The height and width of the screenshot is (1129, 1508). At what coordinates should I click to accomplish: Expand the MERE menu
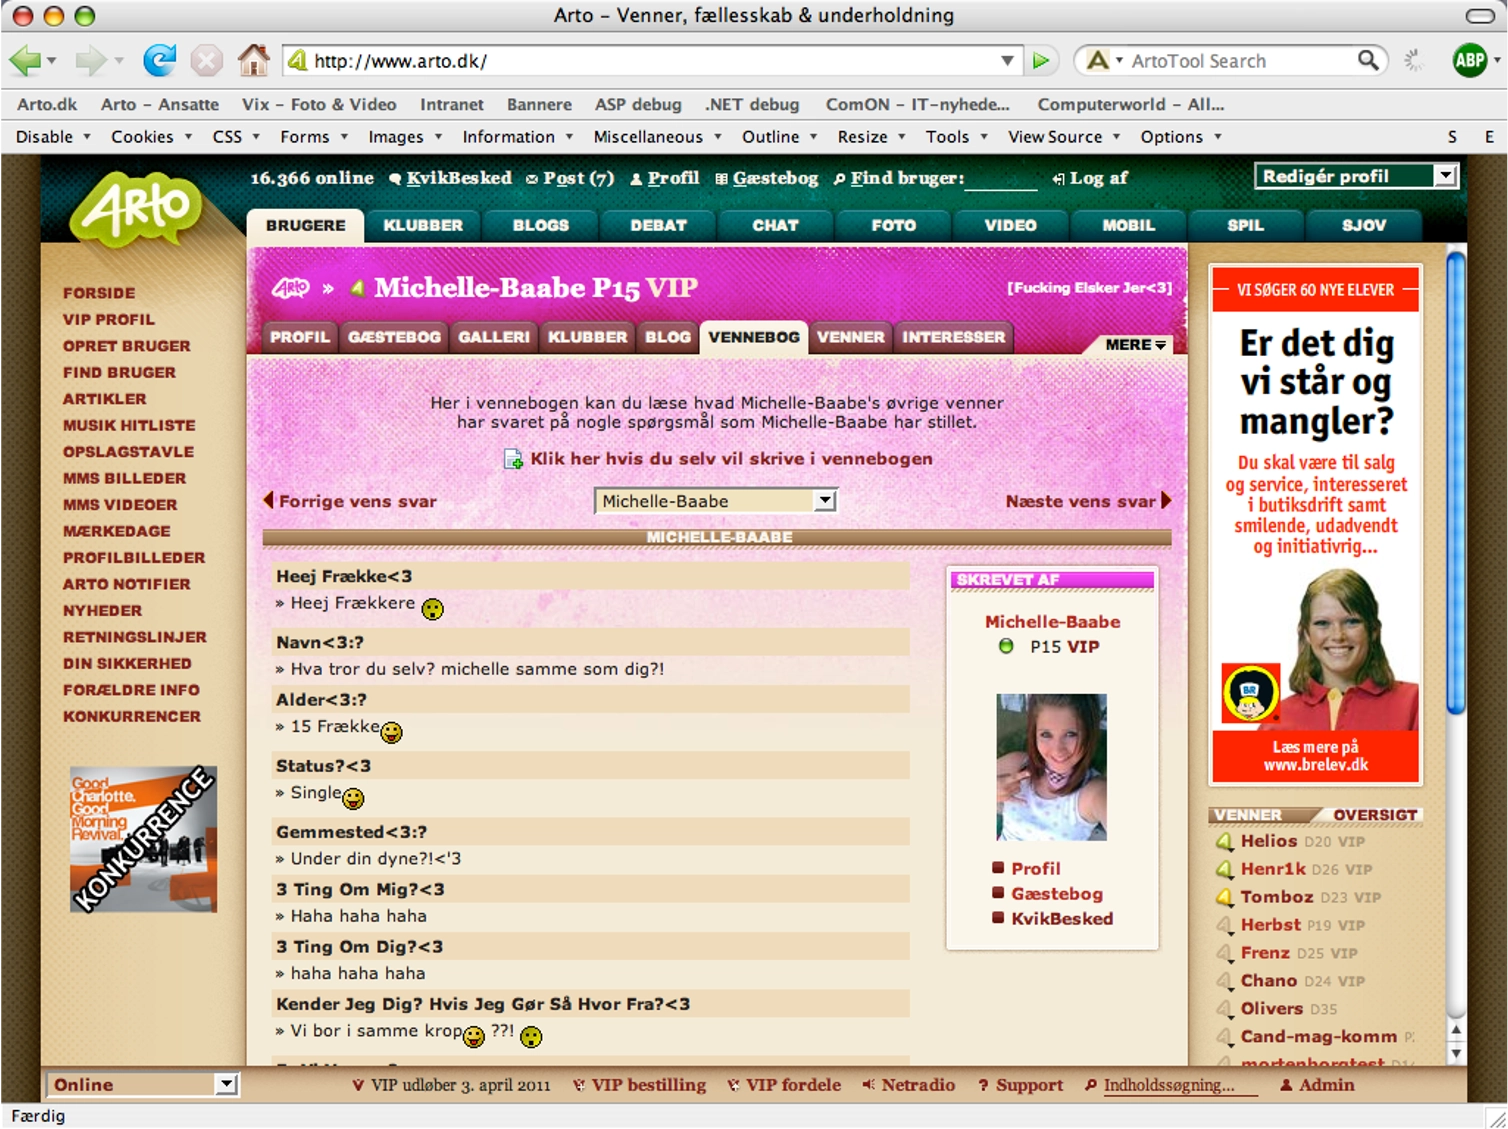(1135, 344)
